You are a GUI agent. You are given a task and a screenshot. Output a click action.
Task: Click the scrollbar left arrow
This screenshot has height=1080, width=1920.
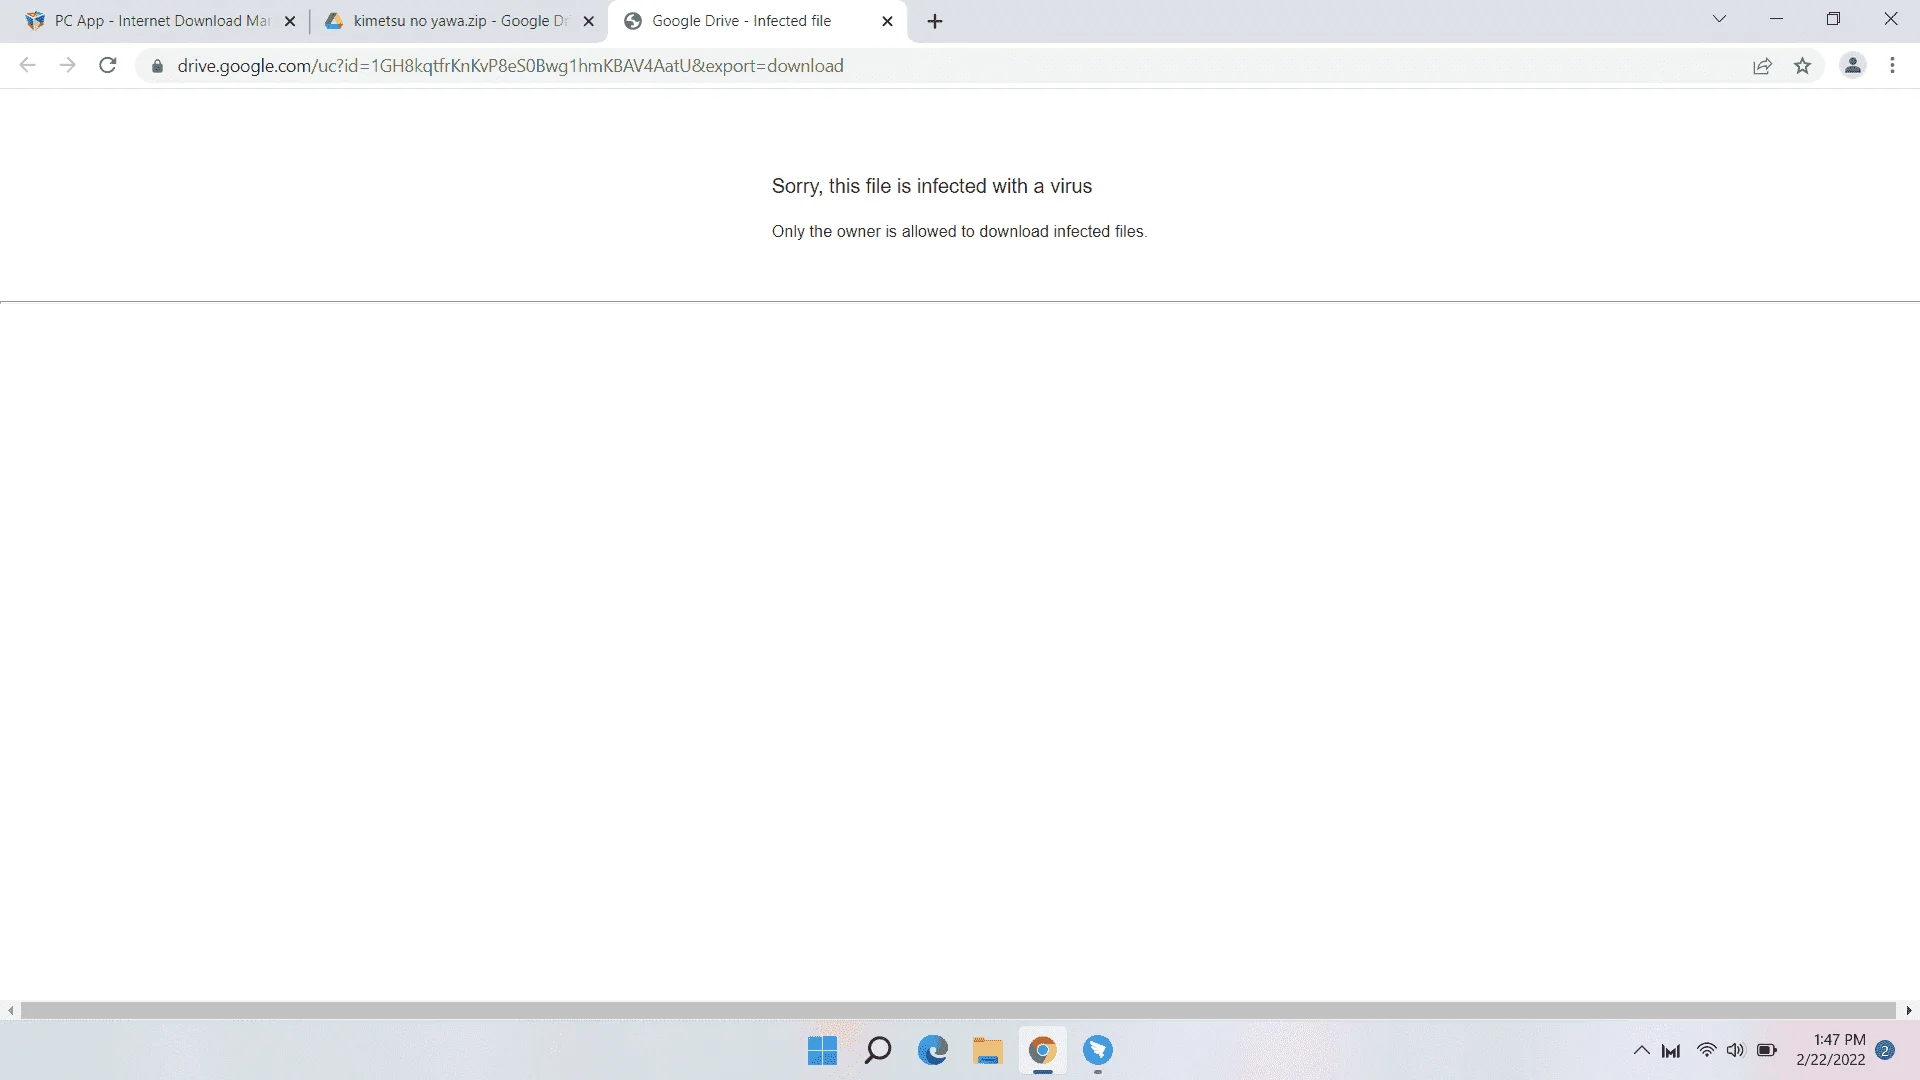tap(10, 1011)
